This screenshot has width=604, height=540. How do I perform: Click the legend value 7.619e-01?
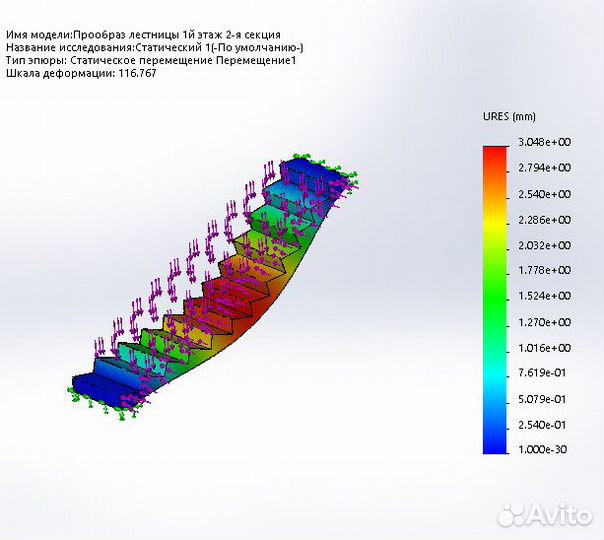pyautogui.click(x=543, y=373)
